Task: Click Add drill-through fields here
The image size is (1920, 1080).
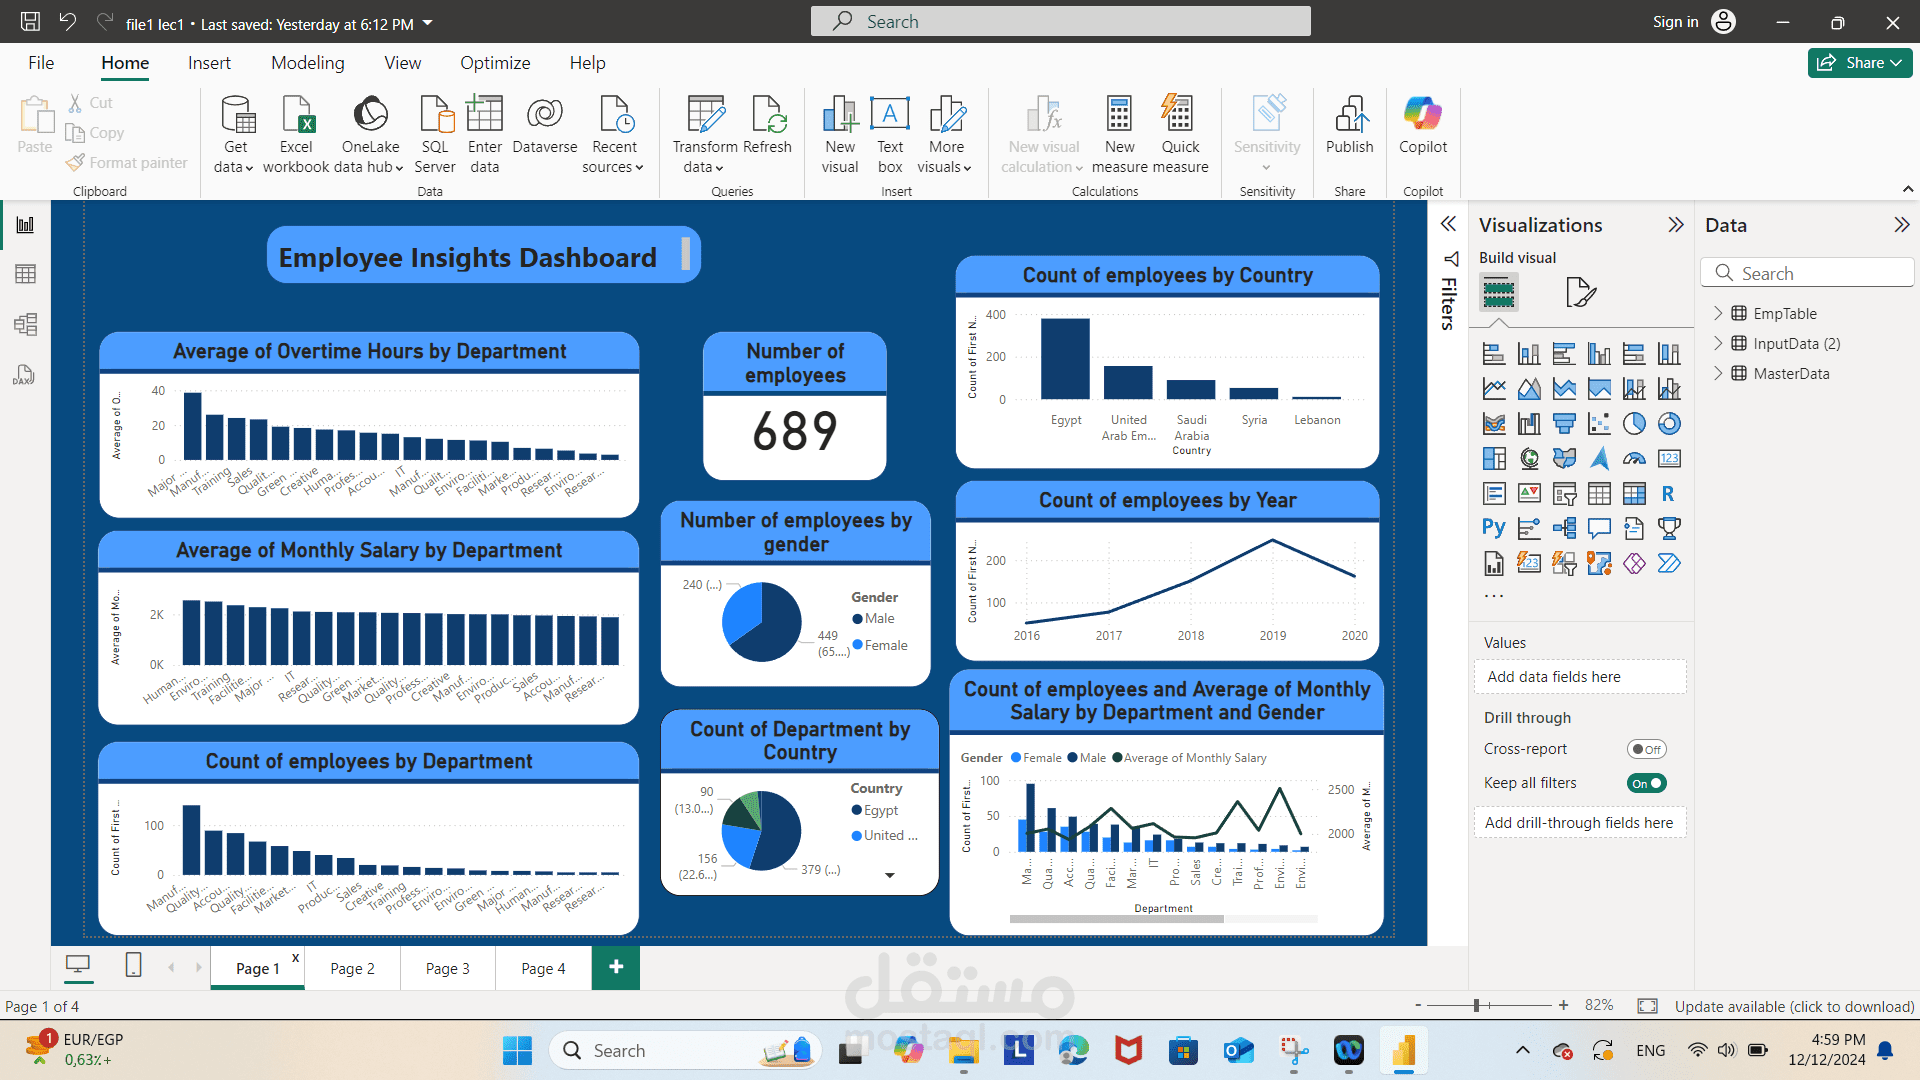Action: click(x=1579, y=823)
